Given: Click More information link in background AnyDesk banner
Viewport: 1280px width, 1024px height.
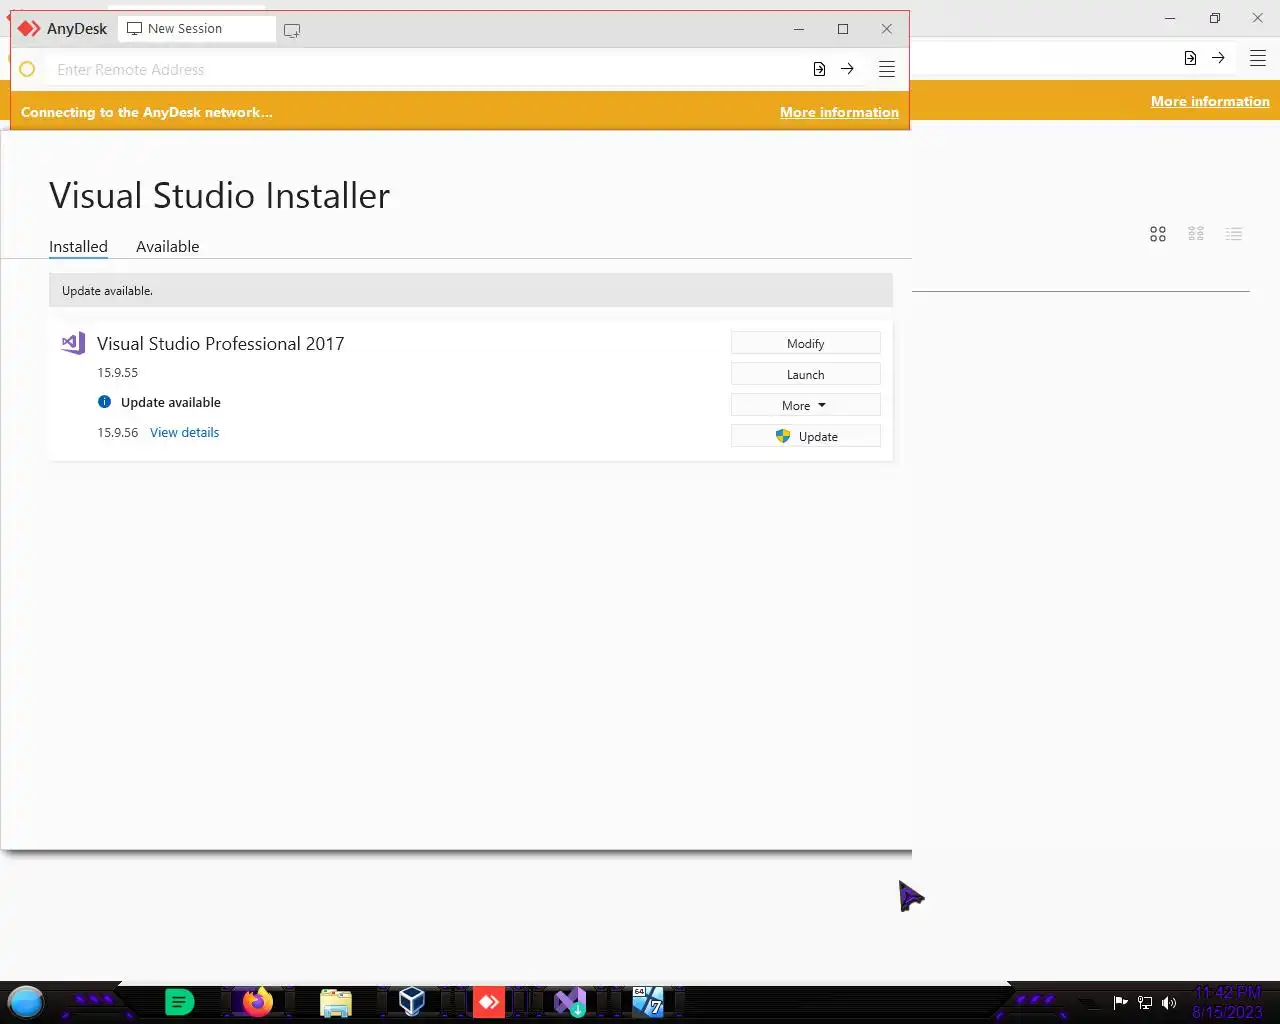Looking at the screenshot, I should 1210,101.
